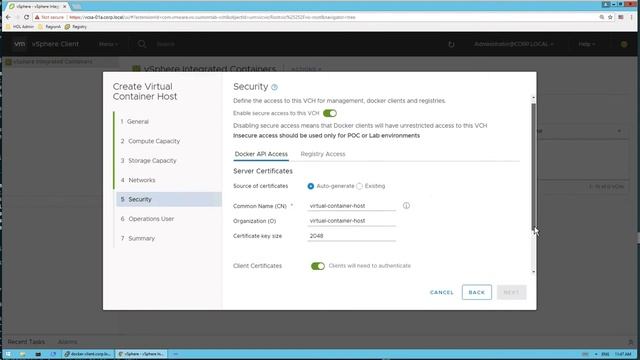This screenshot has height=360, width=640.
Task: Select Existing certificate source
Action: tap(359, 186)
